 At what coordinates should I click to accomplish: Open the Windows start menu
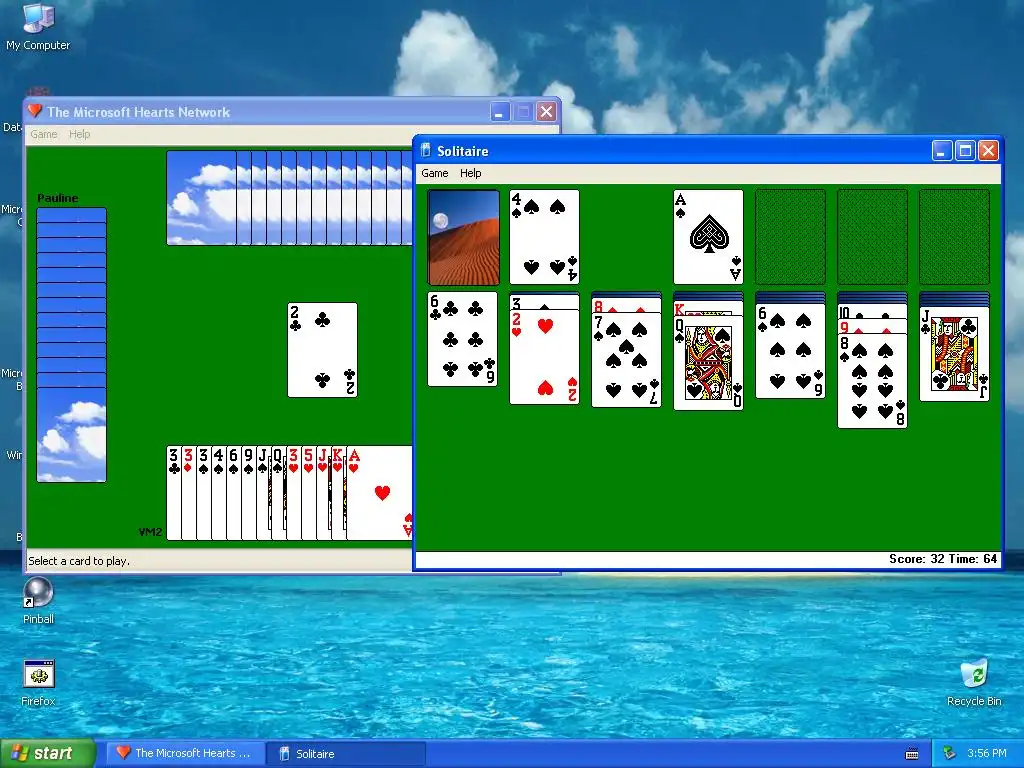[47, 753]
